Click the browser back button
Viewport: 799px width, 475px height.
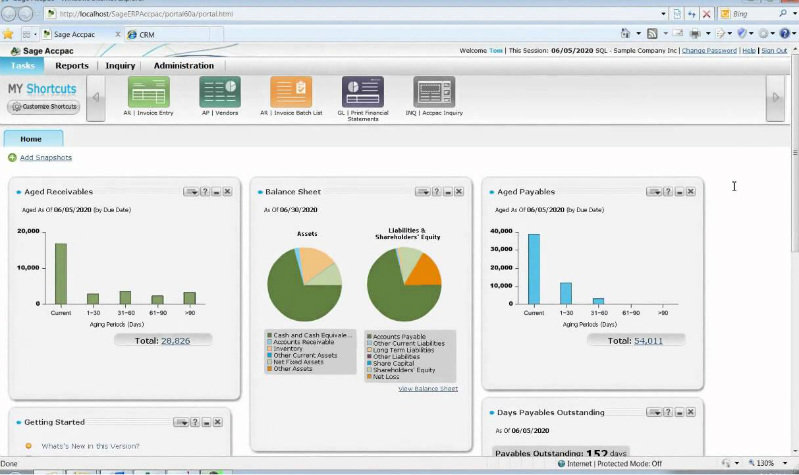click(x=9, y=14)
